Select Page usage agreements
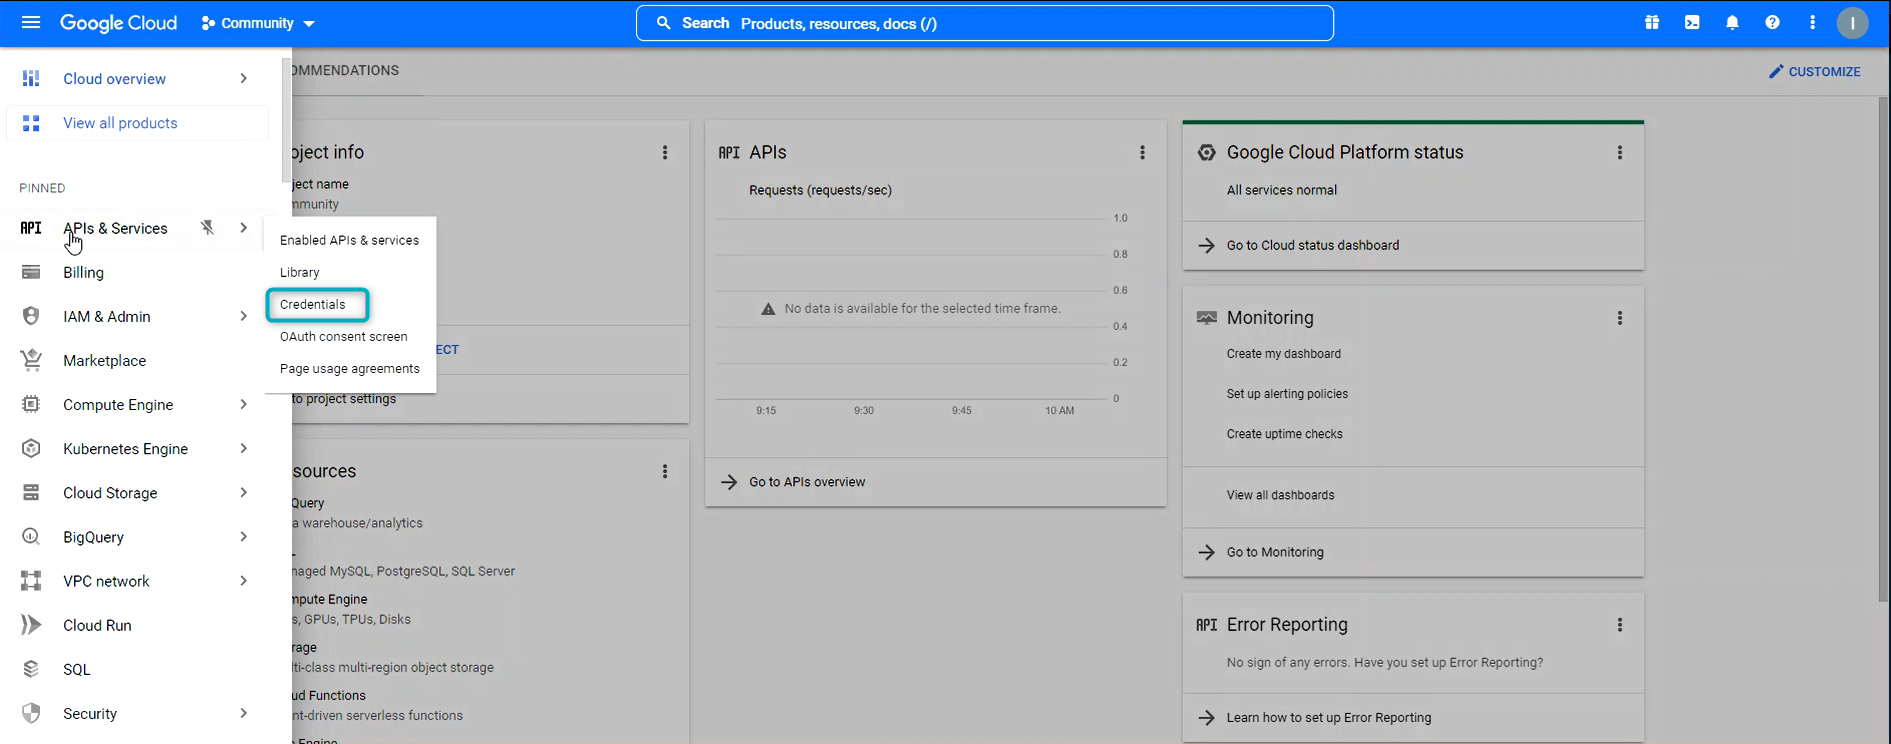This screenshot has width=1891, height=744. point(350,368)
